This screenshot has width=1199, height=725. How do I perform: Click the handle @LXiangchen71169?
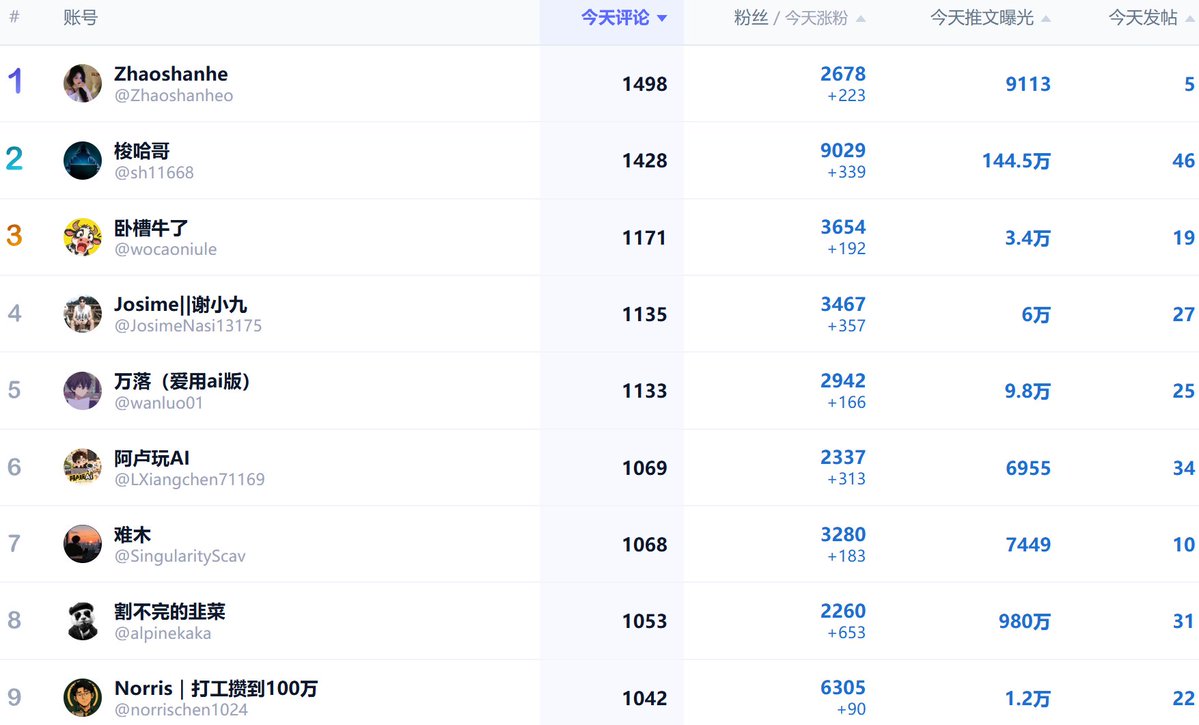click(190, 480)
